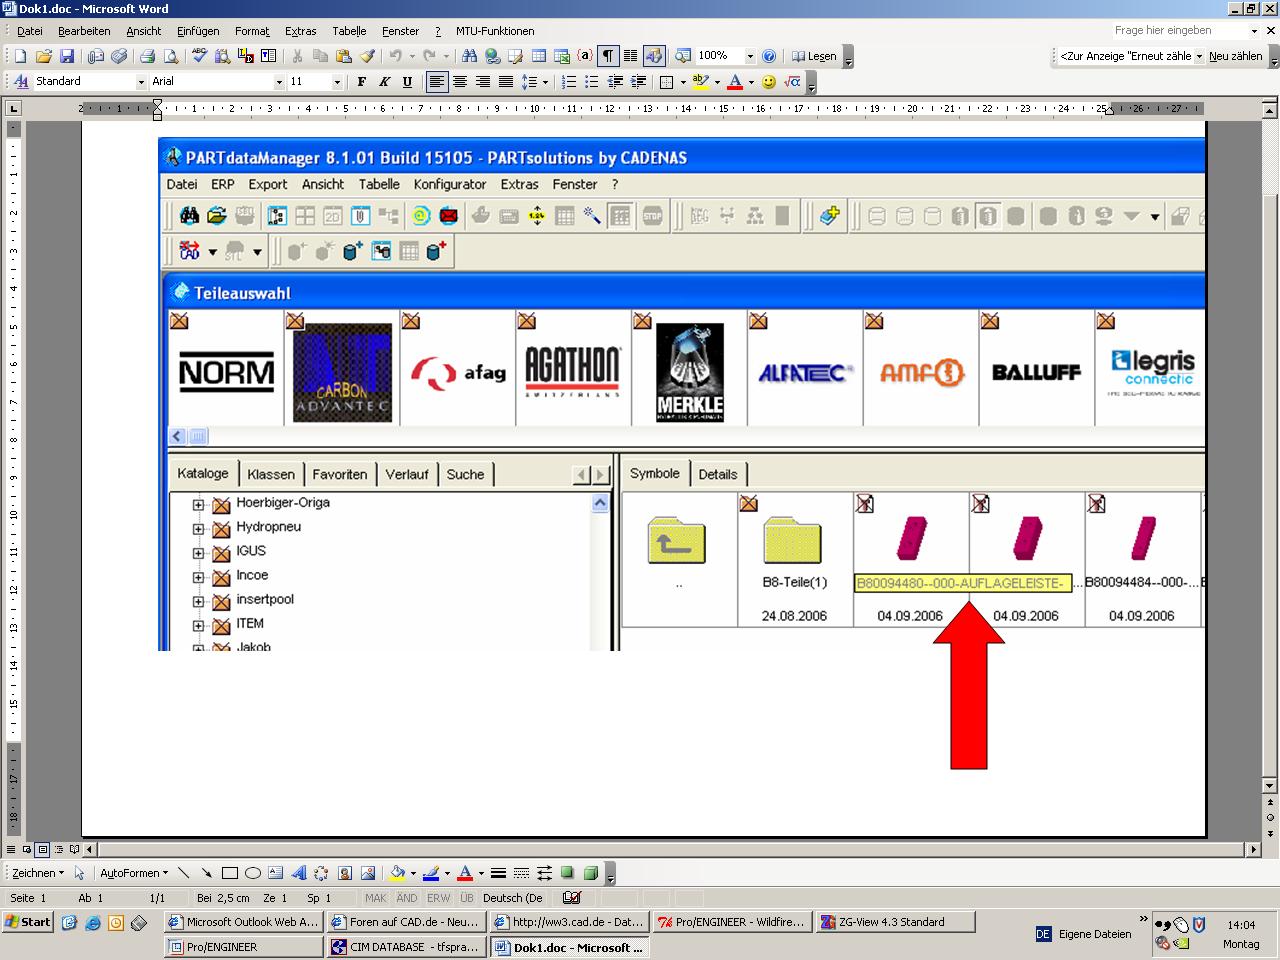Insert a text box from drawing toolbar
The height and width of the screenshot is (960, 1280).
(276, 873)
